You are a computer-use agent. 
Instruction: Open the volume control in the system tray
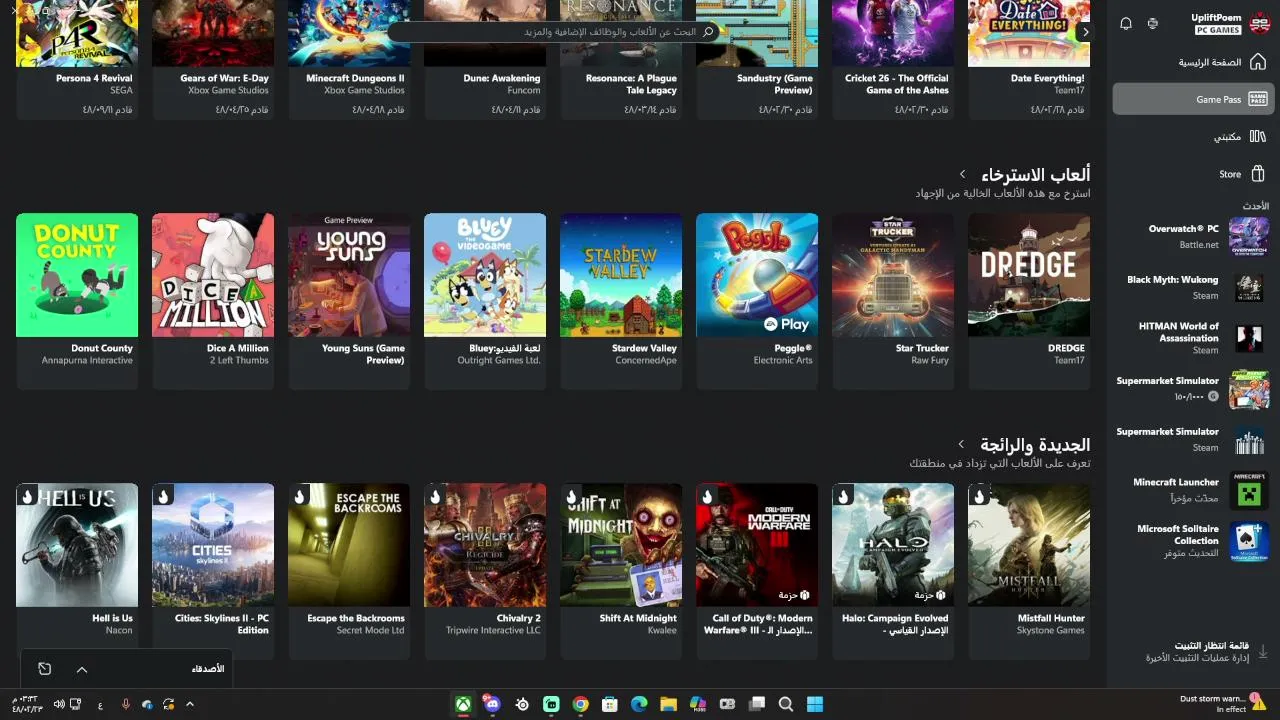pyautogui.click(x=59, y=704)
